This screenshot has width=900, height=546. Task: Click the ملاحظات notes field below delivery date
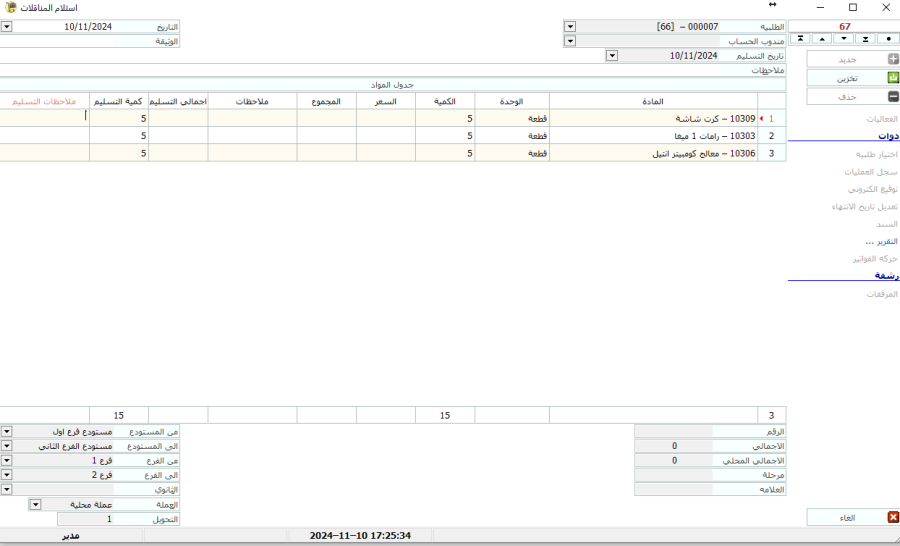click(x=362, y=70)
